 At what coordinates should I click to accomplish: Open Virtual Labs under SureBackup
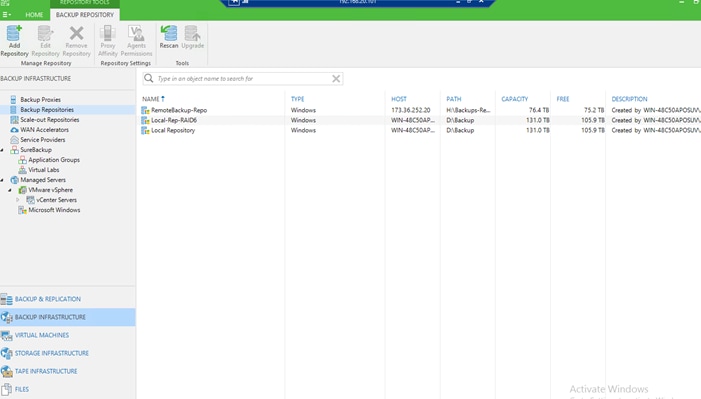(x=43, y=170)
